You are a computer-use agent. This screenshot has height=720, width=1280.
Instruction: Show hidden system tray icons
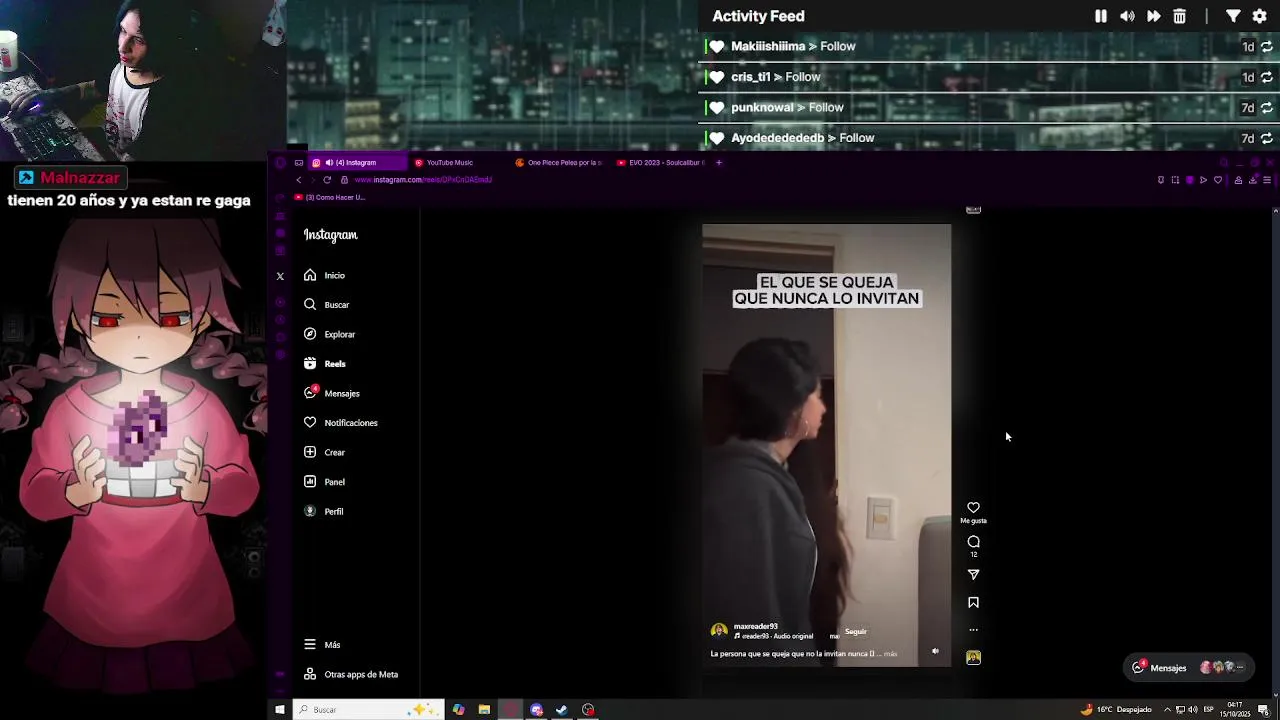tap(1167, 710)
